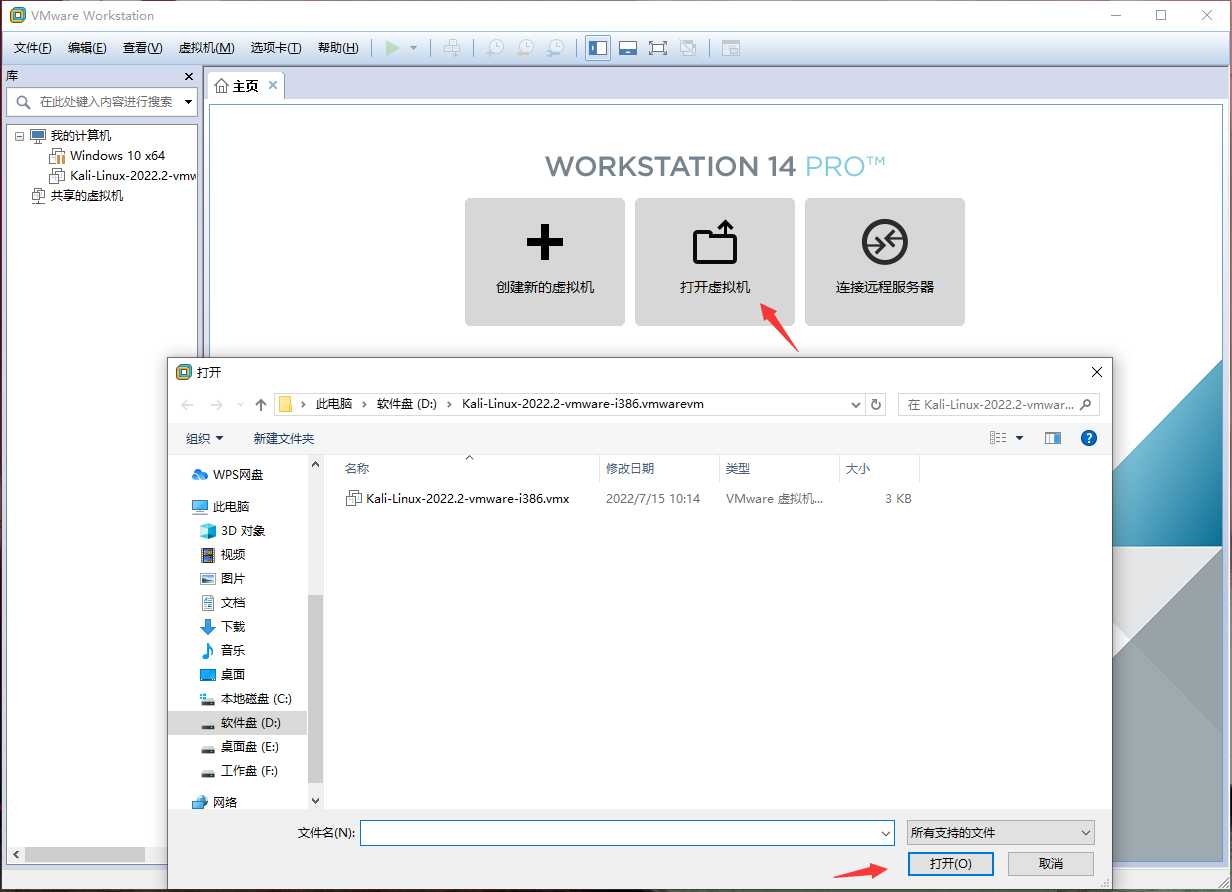Click the revert to snapshot toolbar icon
The image size is (1232, 892).
(x=524, y=48)
